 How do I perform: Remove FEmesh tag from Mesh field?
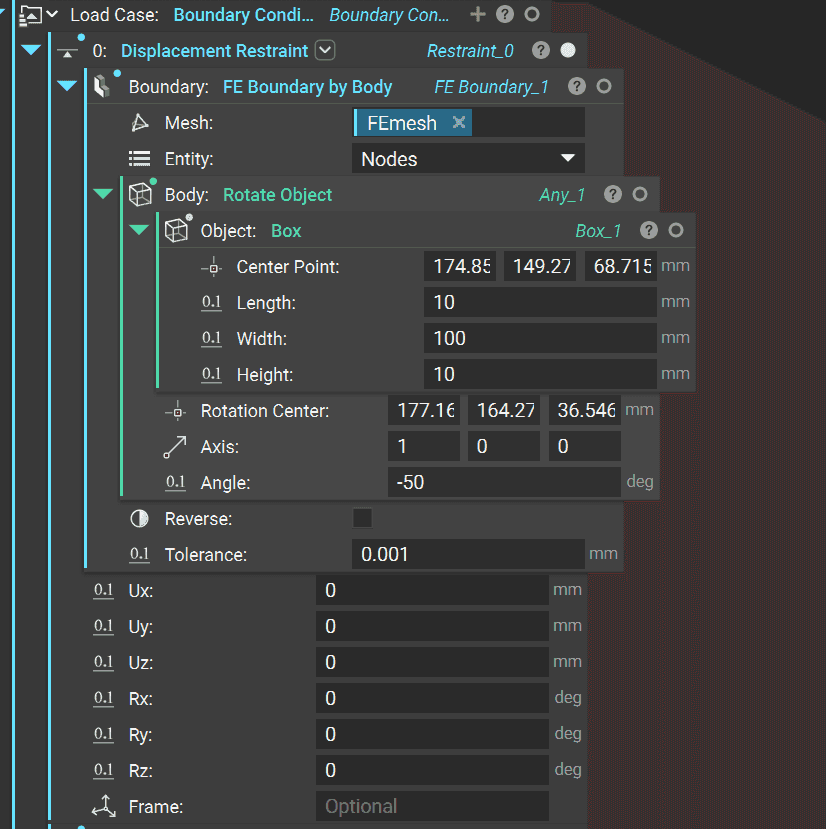click(459, 123)
